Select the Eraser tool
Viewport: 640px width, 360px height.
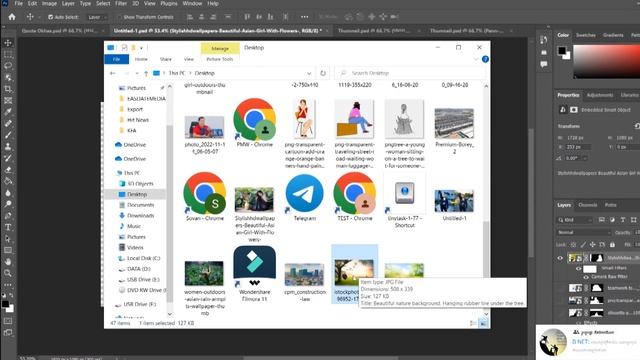click(8, 169)
